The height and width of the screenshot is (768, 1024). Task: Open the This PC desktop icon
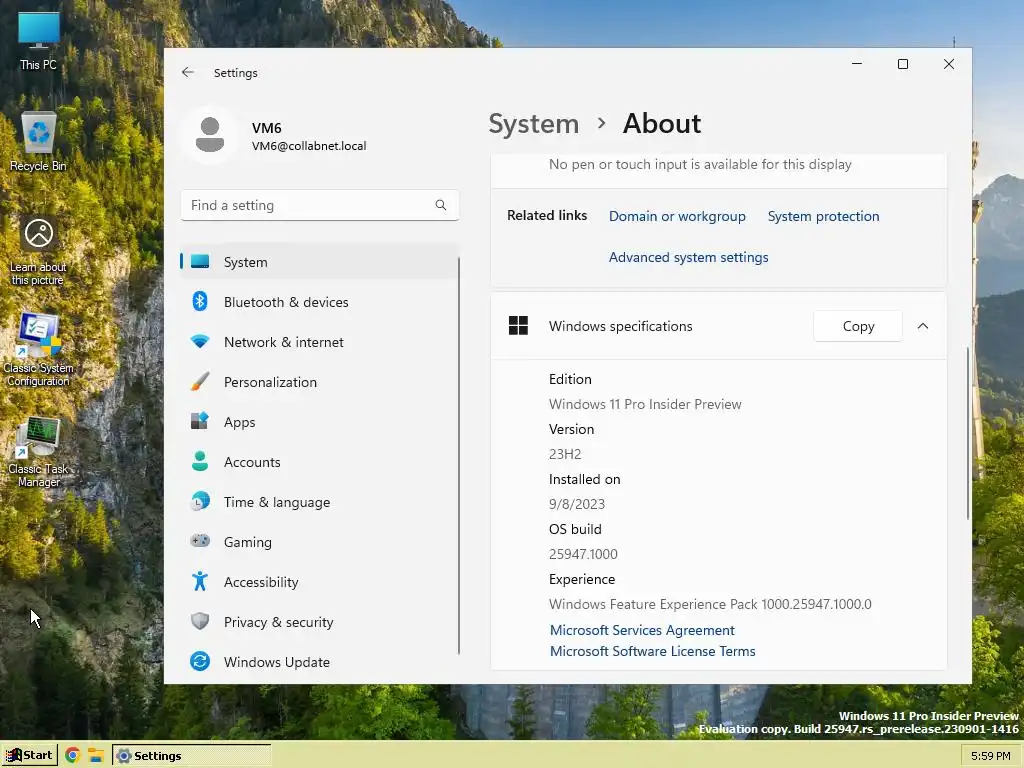point(39,40)
